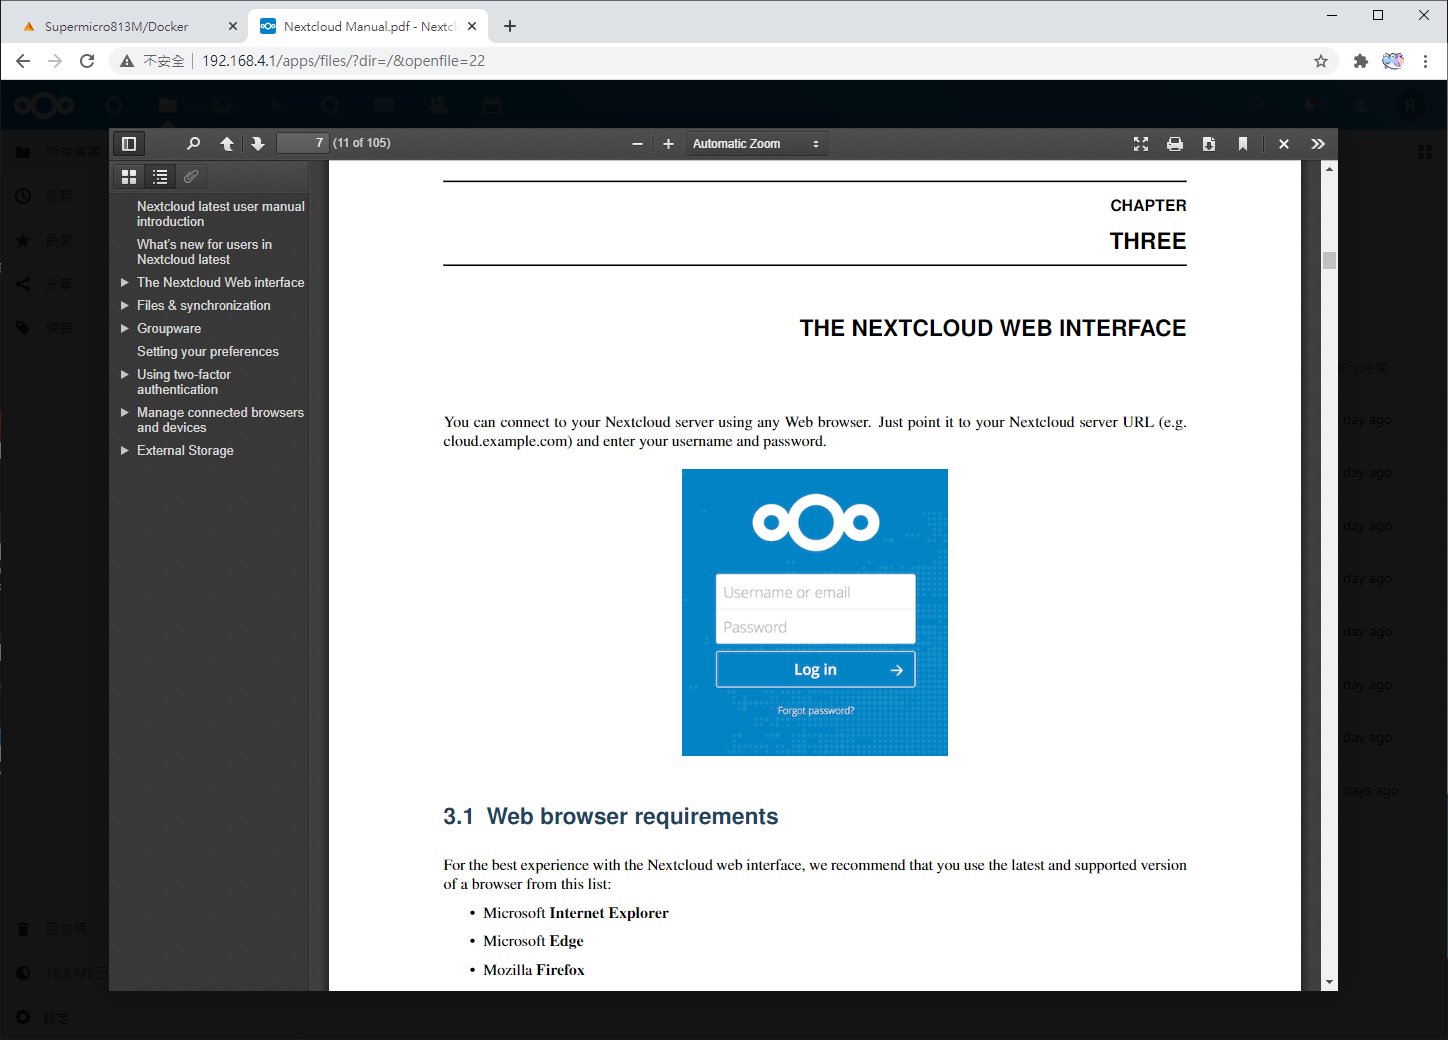The image size is (1448, 1040).
Task: Open the PDF tools menu chevrons
Action: 1318,144
